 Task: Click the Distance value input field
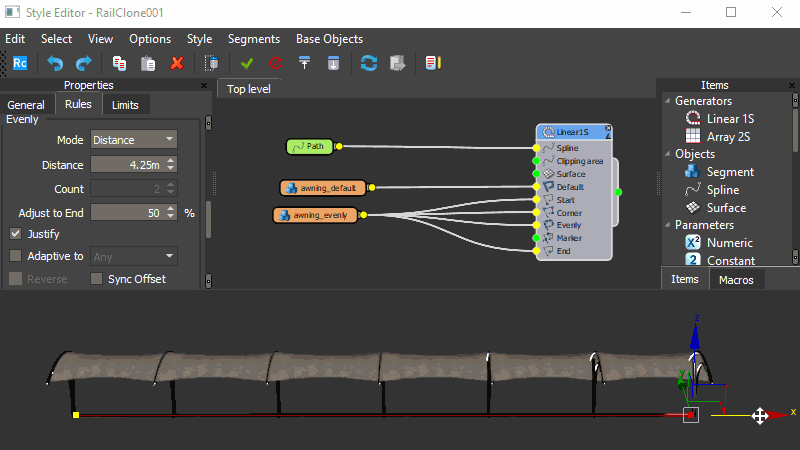pyautogui.click(x=127, y=165)
